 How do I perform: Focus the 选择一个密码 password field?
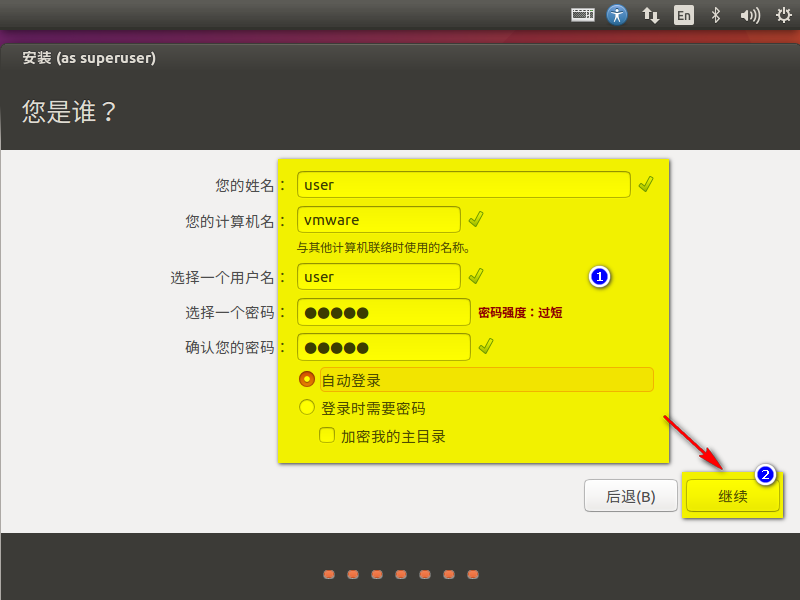coord(384,312)
